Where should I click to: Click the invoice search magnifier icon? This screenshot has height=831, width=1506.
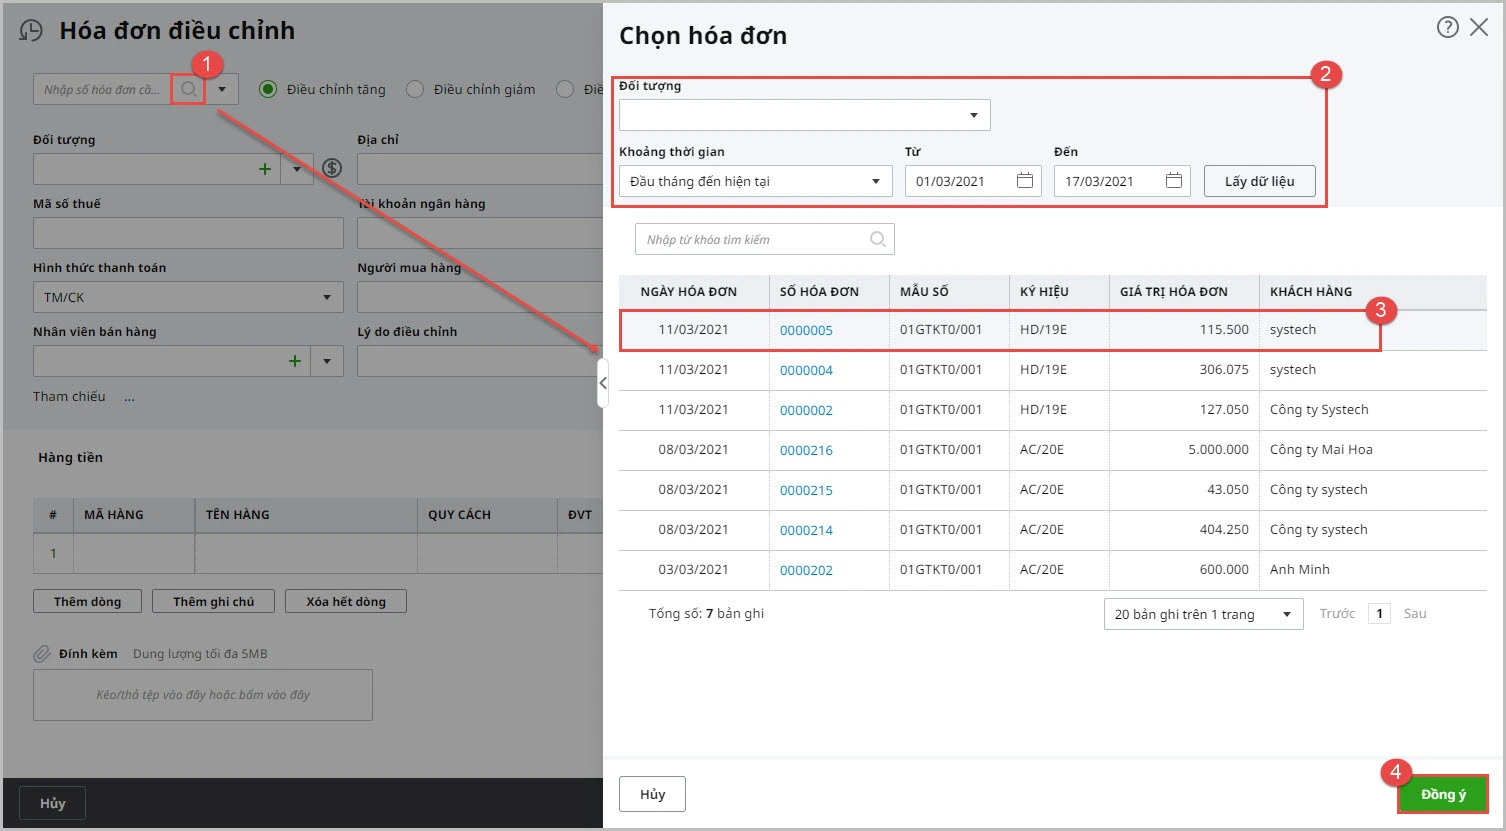click(188, 89)
